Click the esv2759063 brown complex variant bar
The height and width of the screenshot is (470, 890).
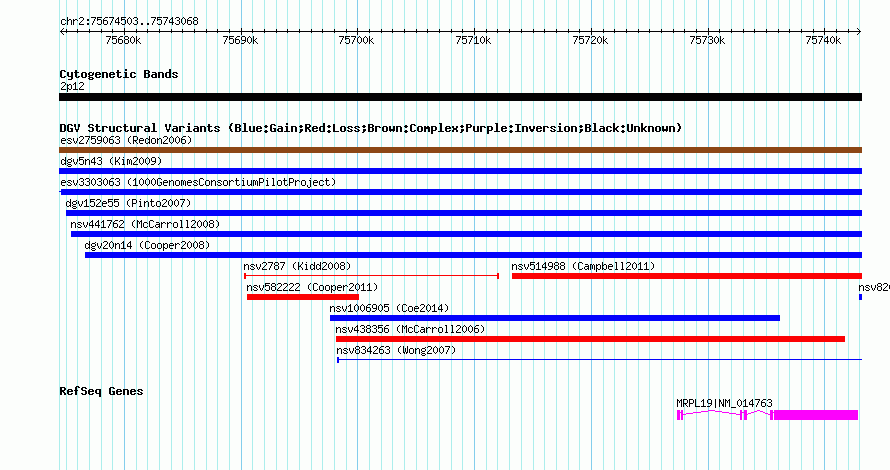tap(460, 150)
